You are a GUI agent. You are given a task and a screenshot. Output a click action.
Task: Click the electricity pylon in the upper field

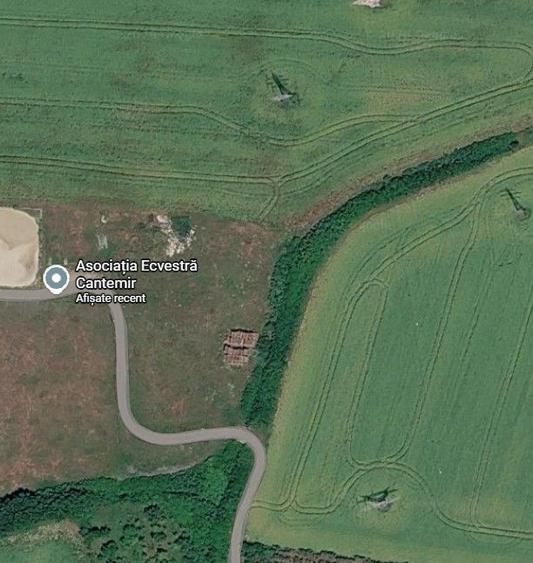click(x=281, y=88)
